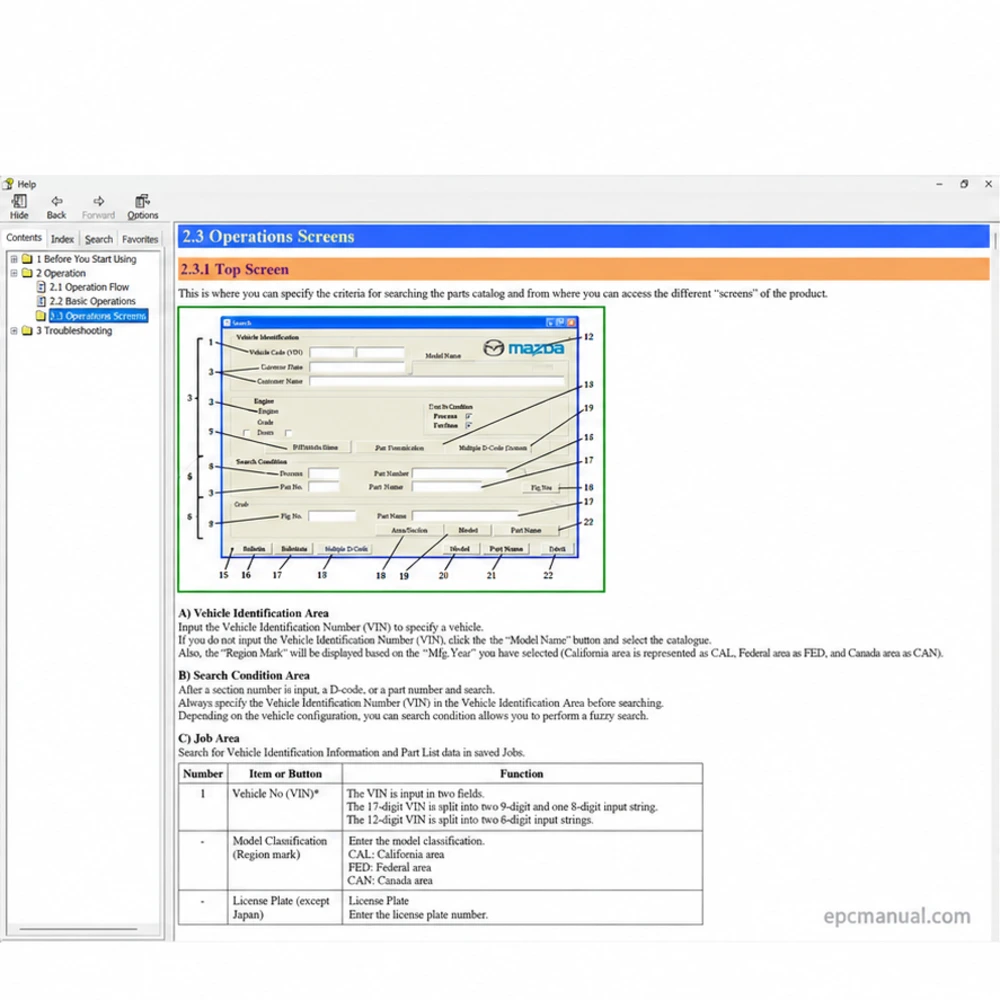Click the '2.3 Operations Screens' heading
Screen dimensions: 1000x1000
268,237
